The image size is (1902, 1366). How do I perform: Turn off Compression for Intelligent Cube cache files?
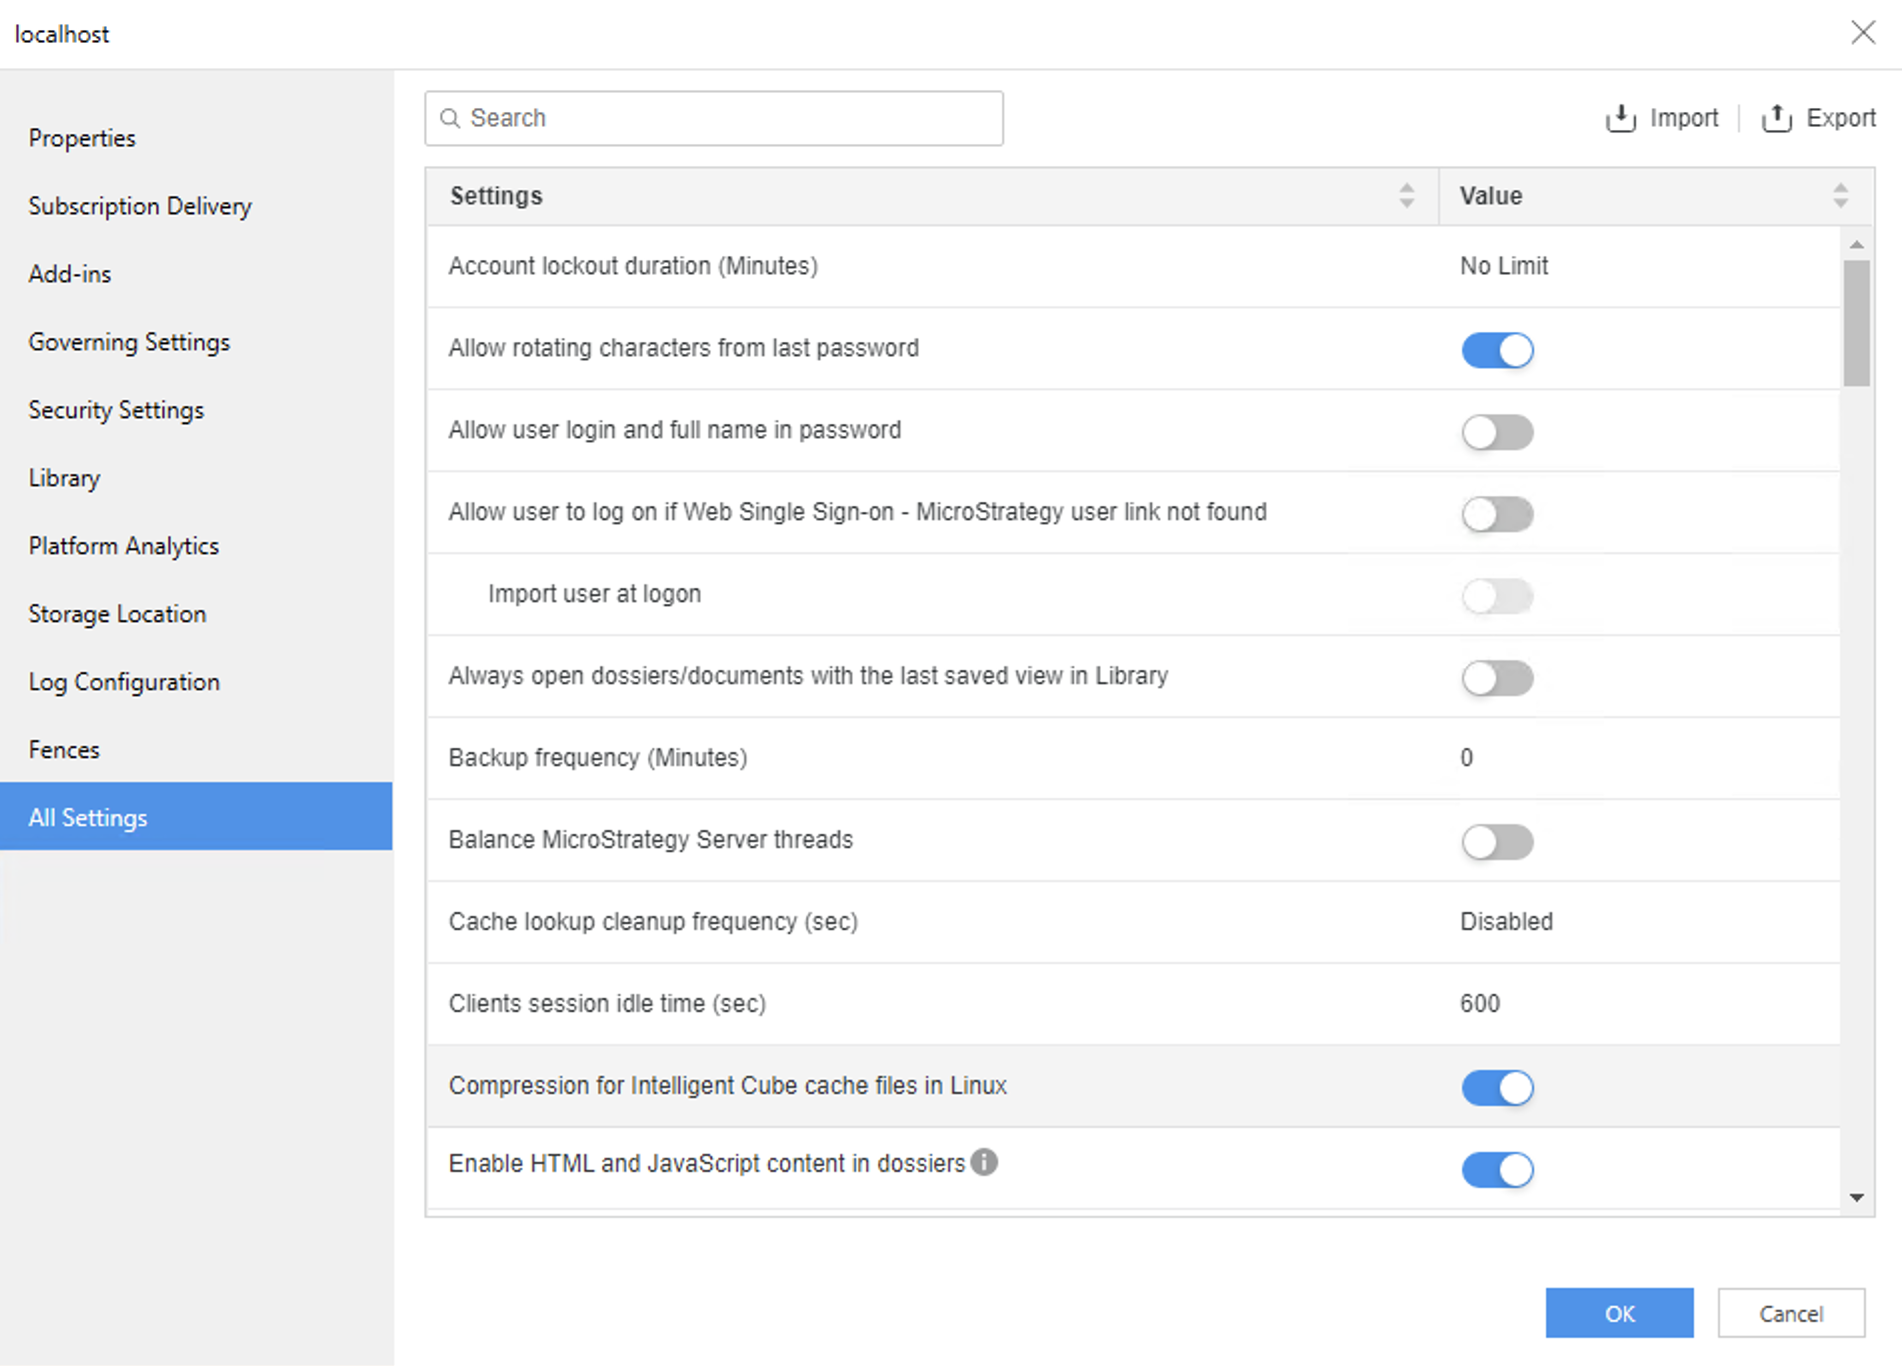(x=1497, y=1088)
